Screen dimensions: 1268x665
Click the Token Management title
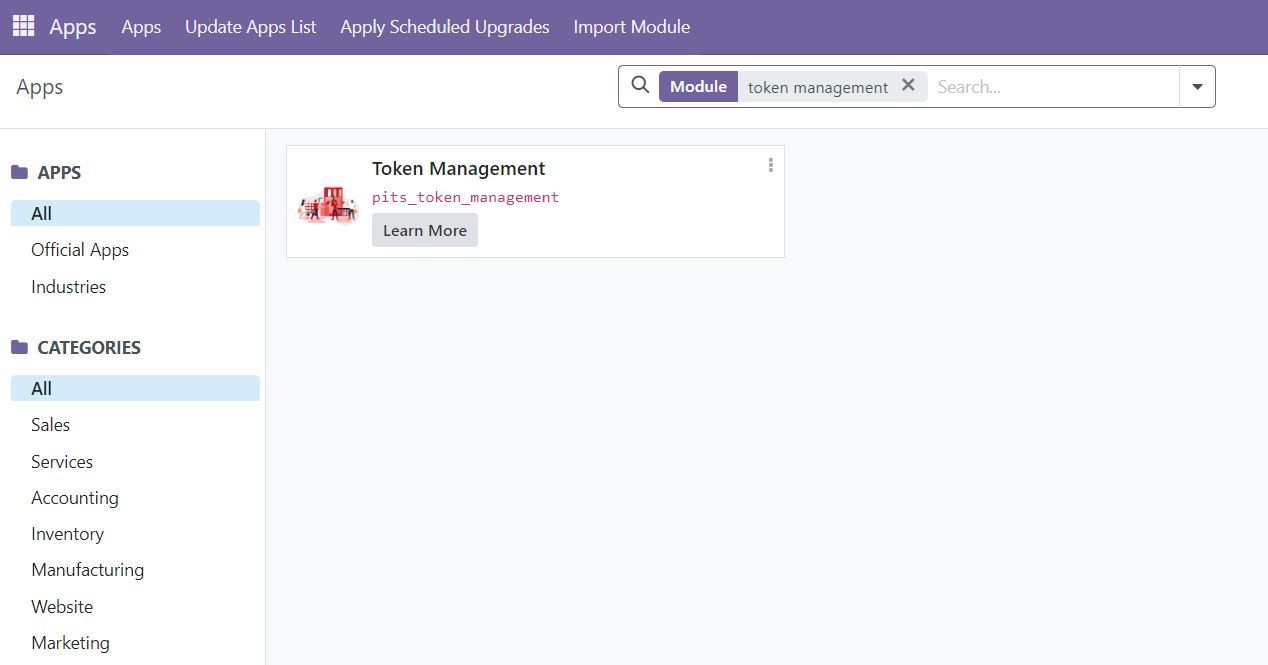click(458, 169)
